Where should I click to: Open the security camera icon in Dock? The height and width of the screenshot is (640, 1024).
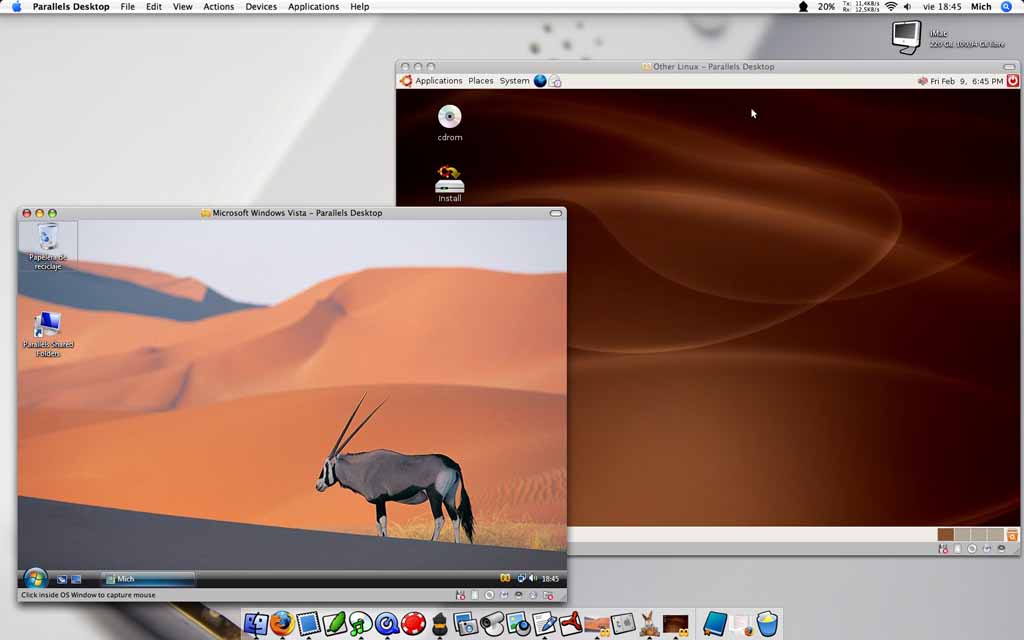[x=492, y=624]
